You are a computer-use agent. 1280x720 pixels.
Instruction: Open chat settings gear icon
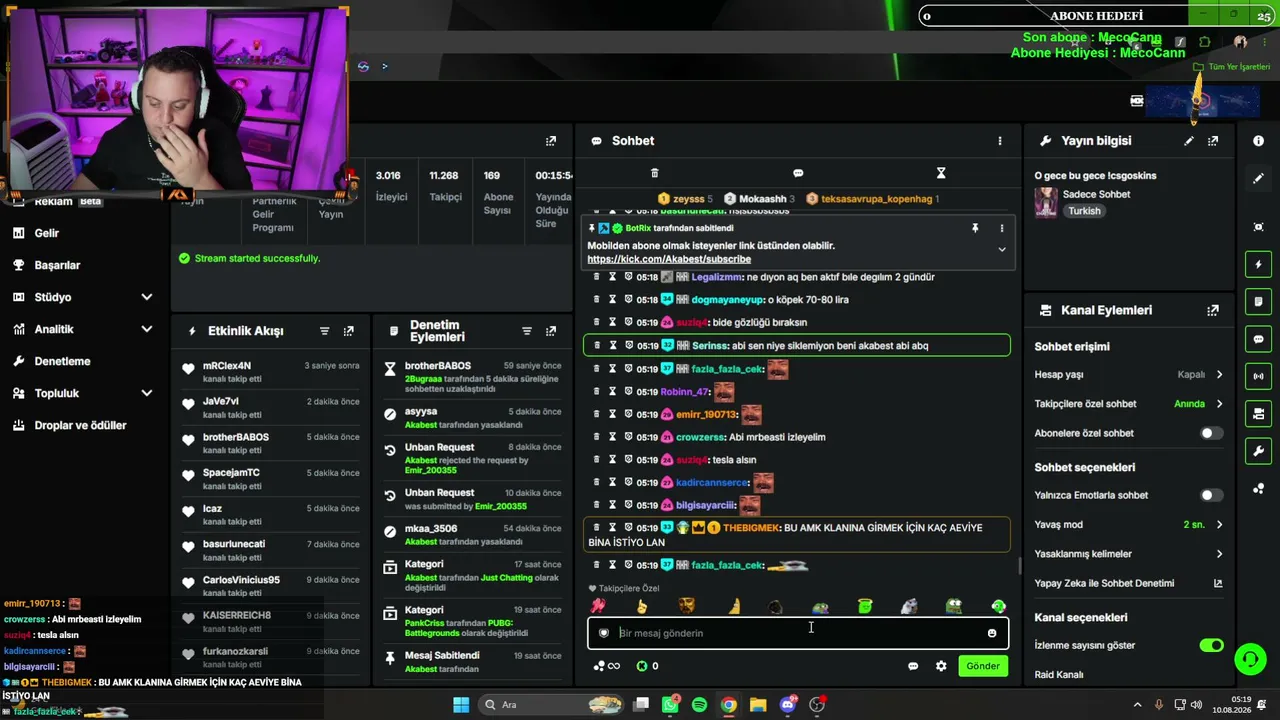941,666
